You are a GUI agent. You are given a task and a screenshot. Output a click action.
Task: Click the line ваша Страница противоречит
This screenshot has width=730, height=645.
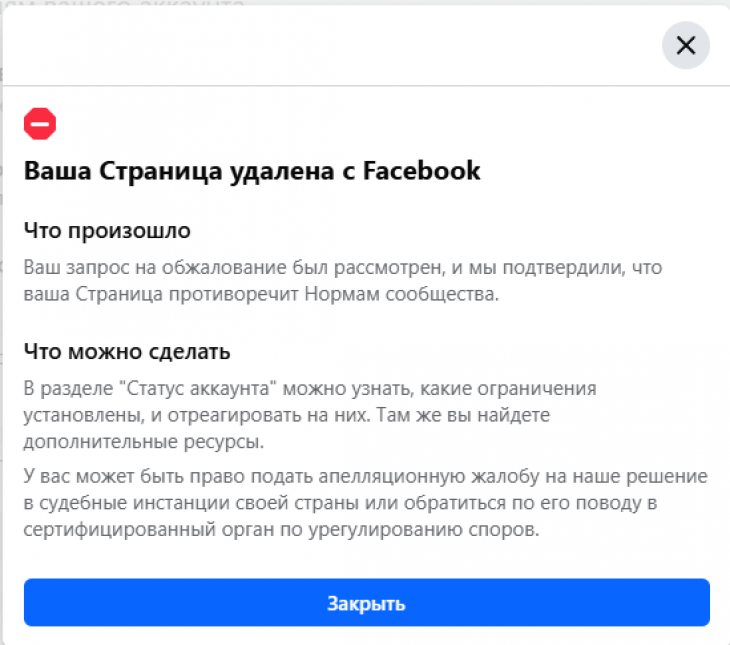(261, 294)
